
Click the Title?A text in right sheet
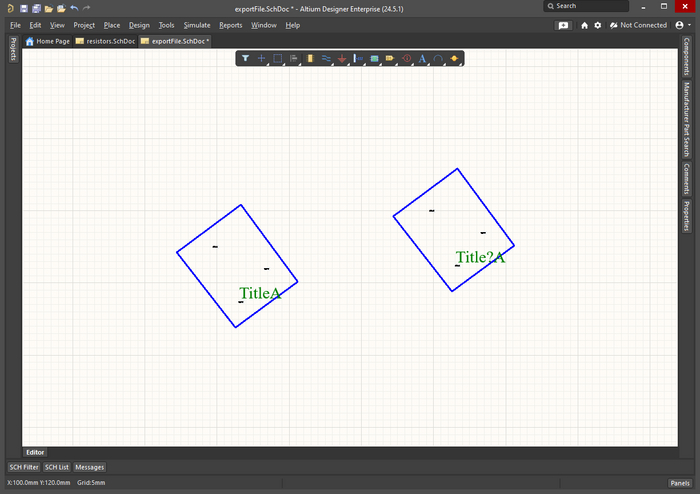coord(480,257)
